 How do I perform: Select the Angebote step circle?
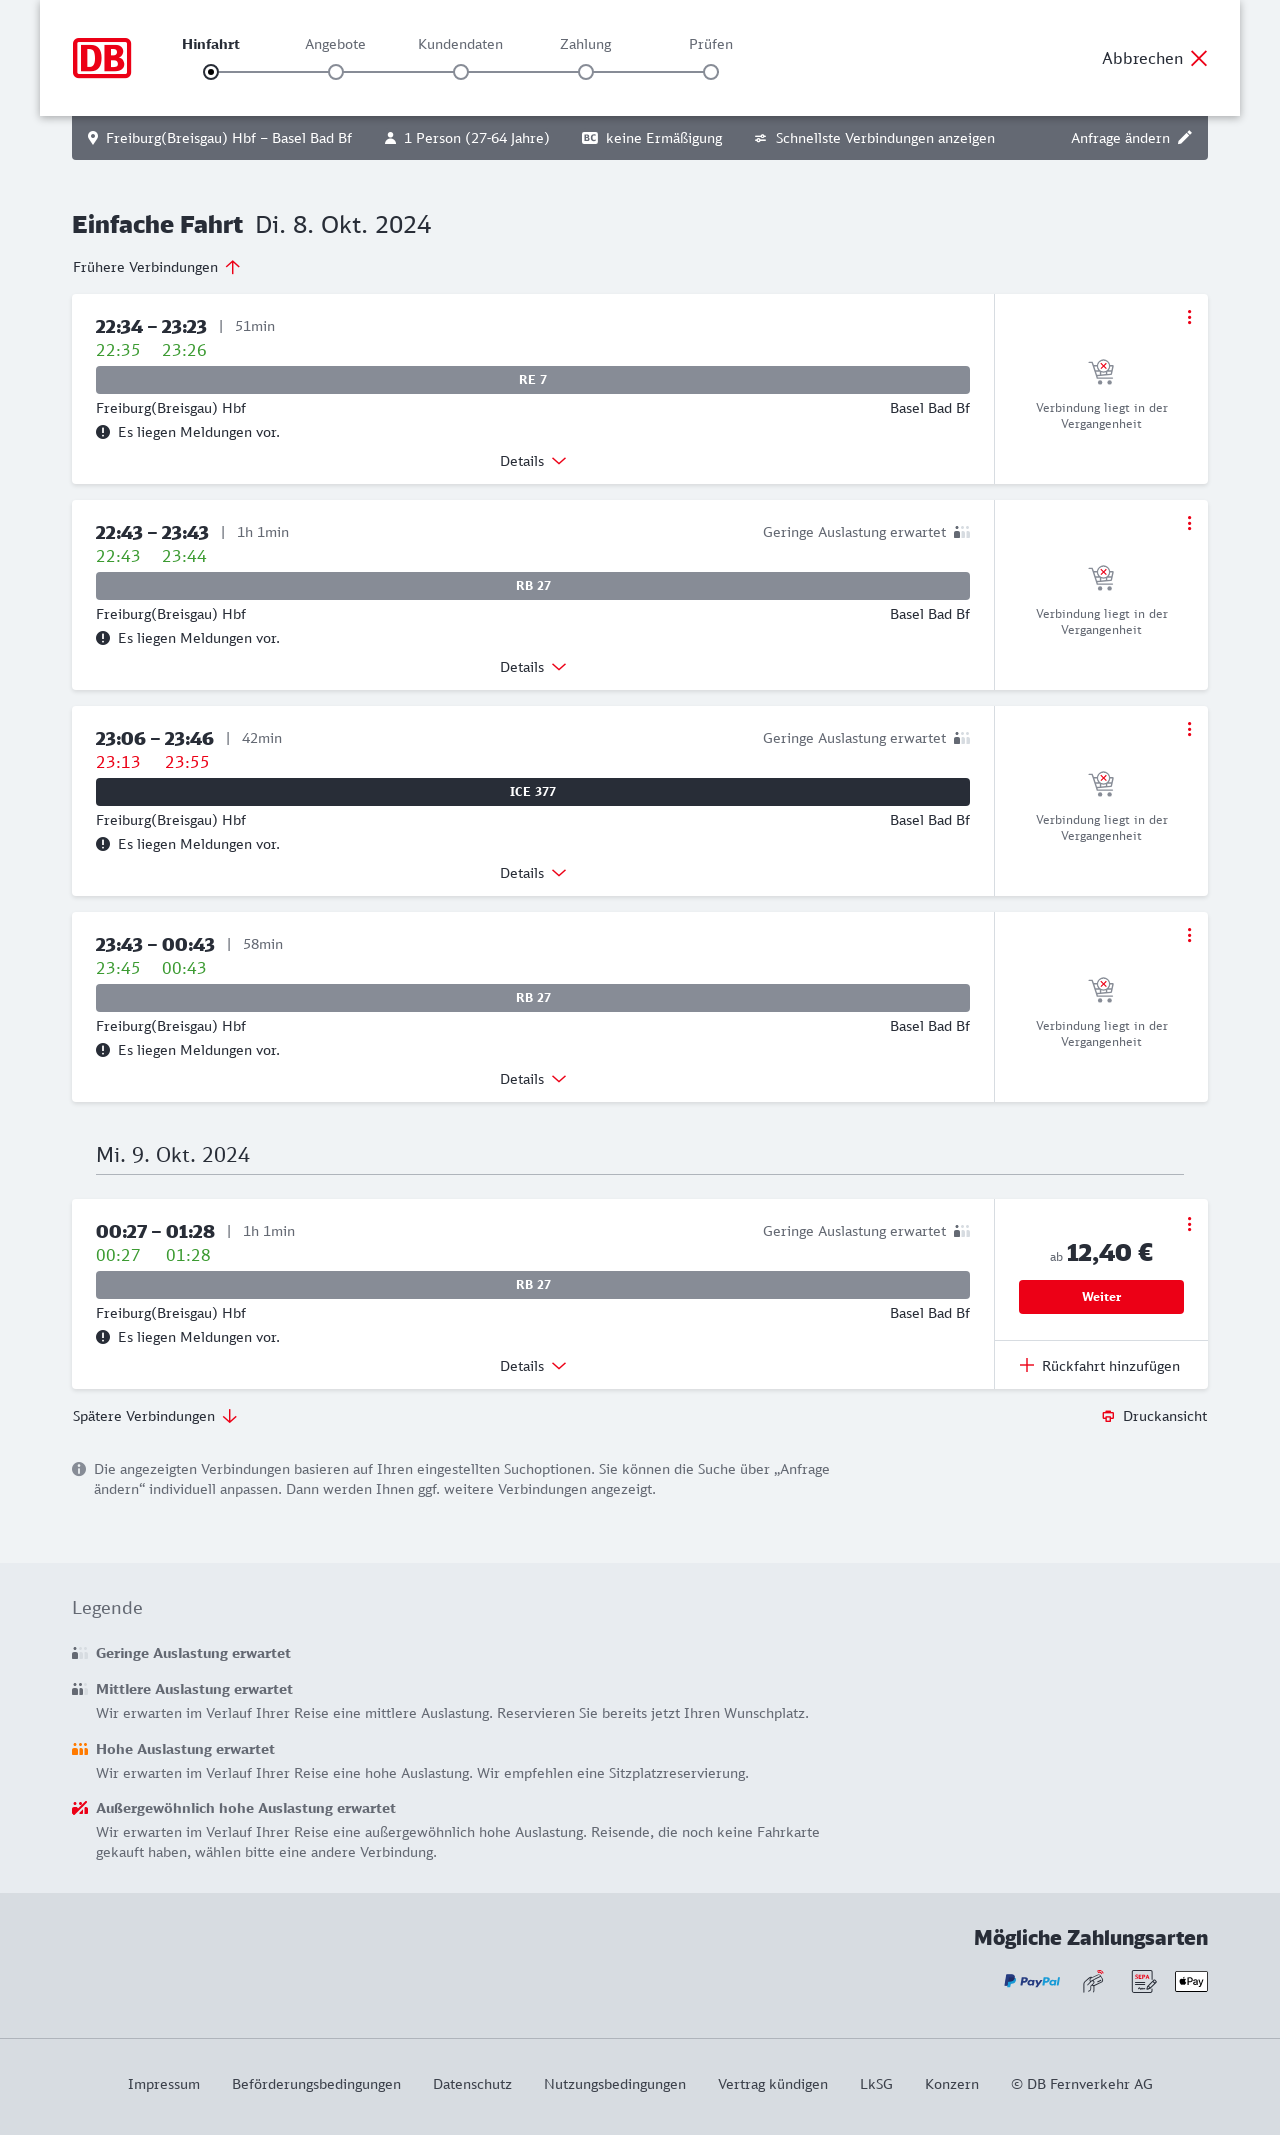pyautogui.click(x=336, y=72)
